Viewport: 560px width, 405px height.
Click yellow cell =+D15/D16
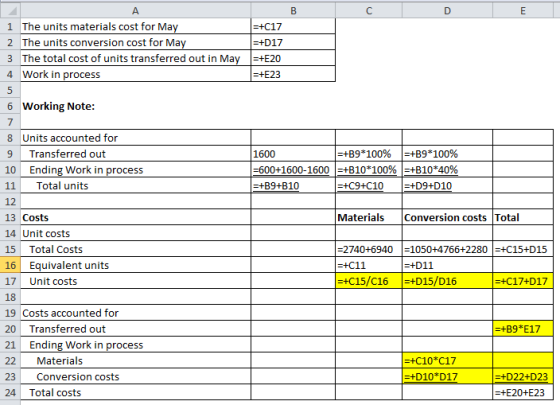[447, 281]
